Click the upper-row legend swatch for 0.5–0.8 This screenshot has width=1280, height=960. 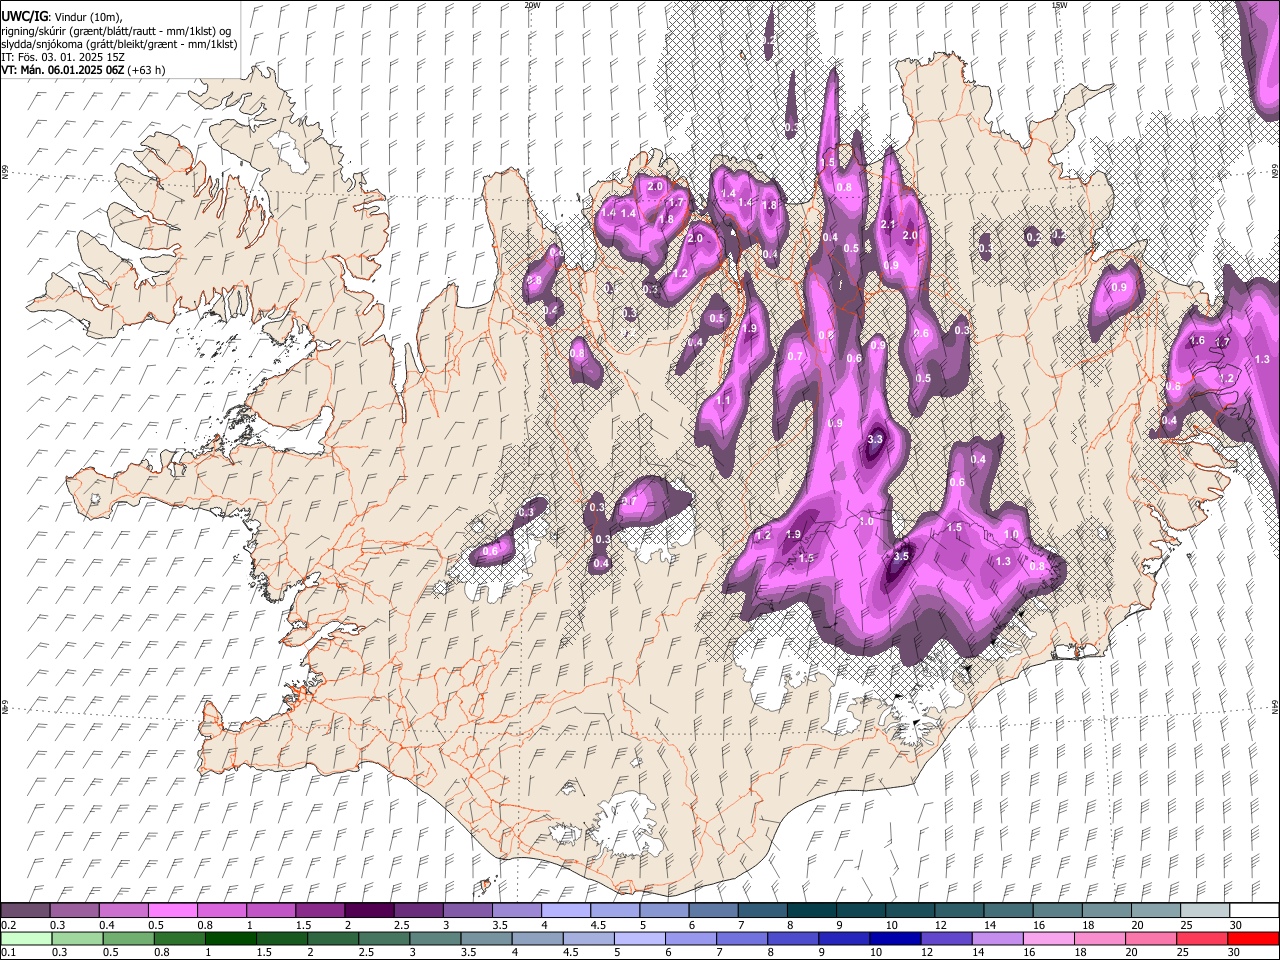[172, 910]
